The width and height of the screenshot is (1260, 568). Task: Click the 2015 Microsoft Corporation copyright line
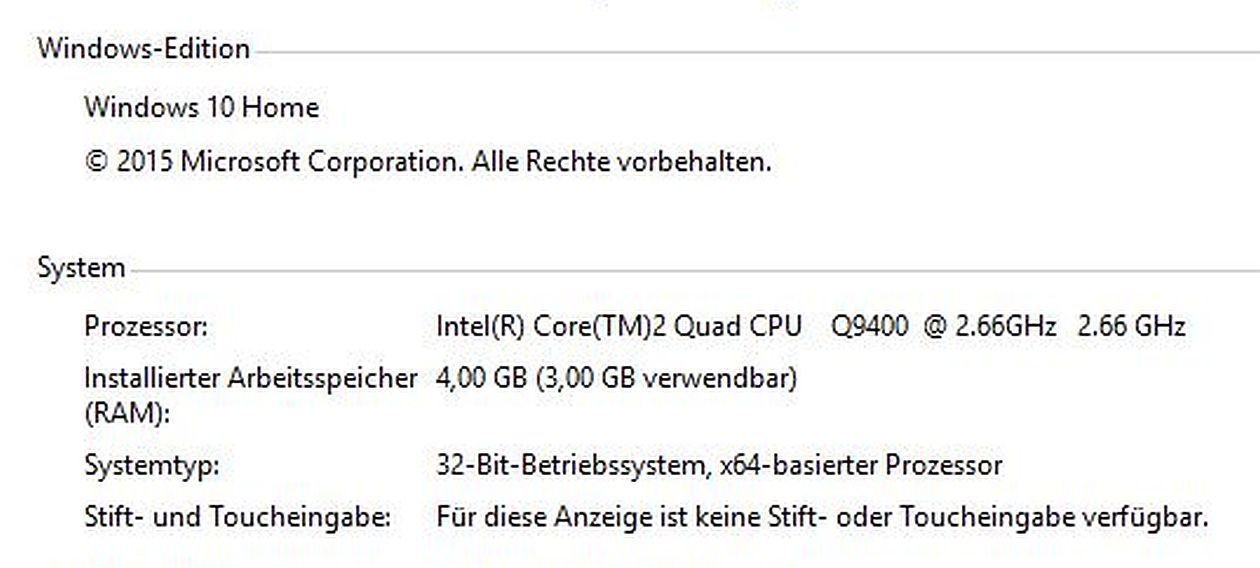point(427,162)
